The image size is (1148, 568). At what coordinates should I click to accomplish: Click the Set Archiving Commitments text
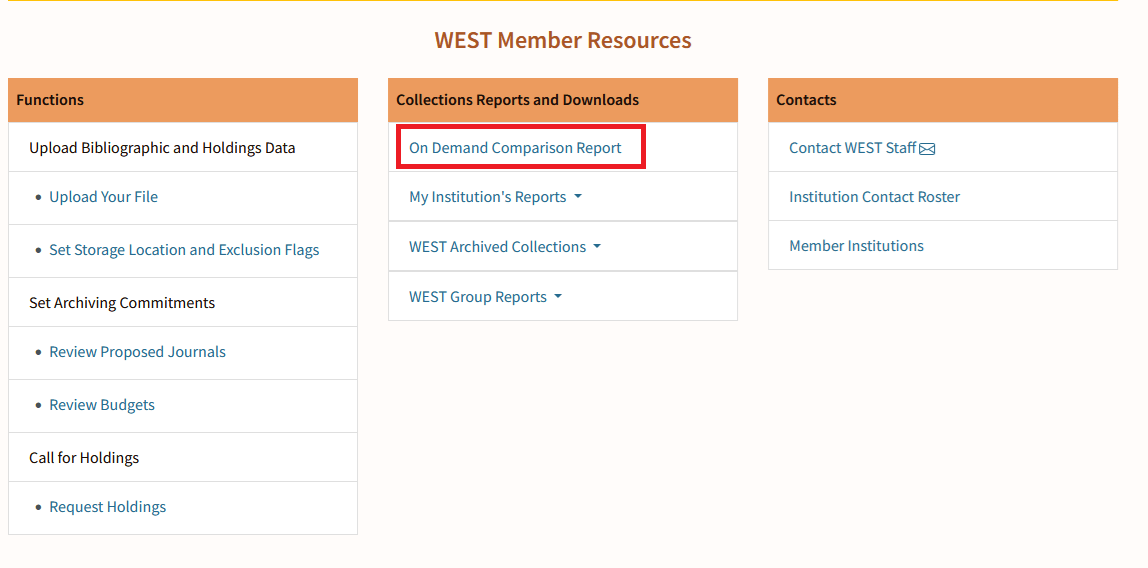122,303
